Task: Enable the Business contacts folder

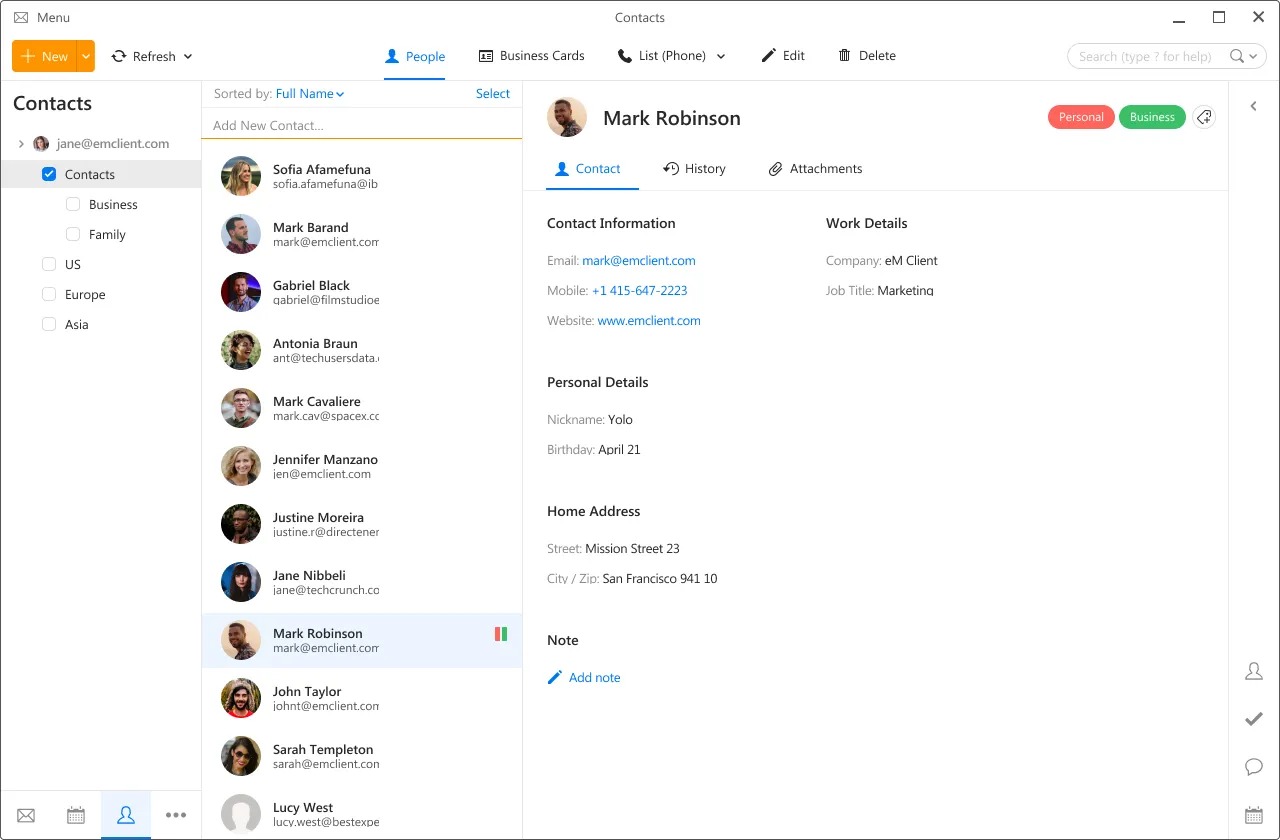Action: [x=72, y=204]
